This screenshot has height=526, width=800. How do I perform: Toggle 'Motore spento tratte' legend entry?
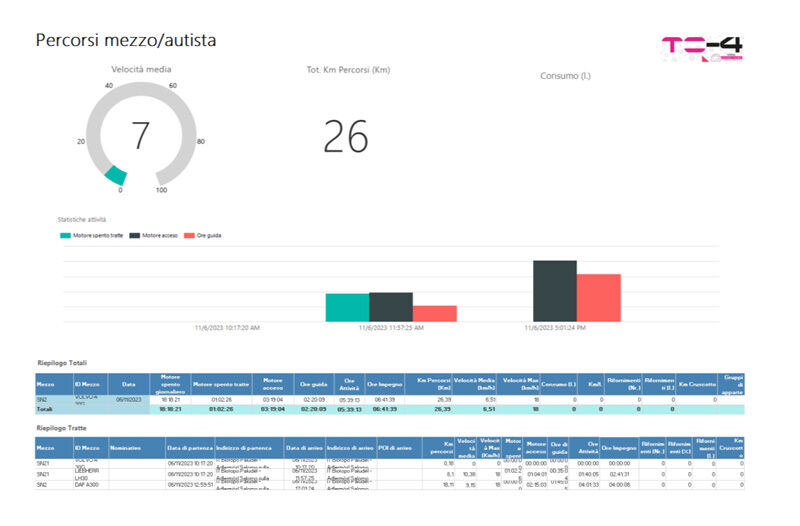(x=95, y=234)
